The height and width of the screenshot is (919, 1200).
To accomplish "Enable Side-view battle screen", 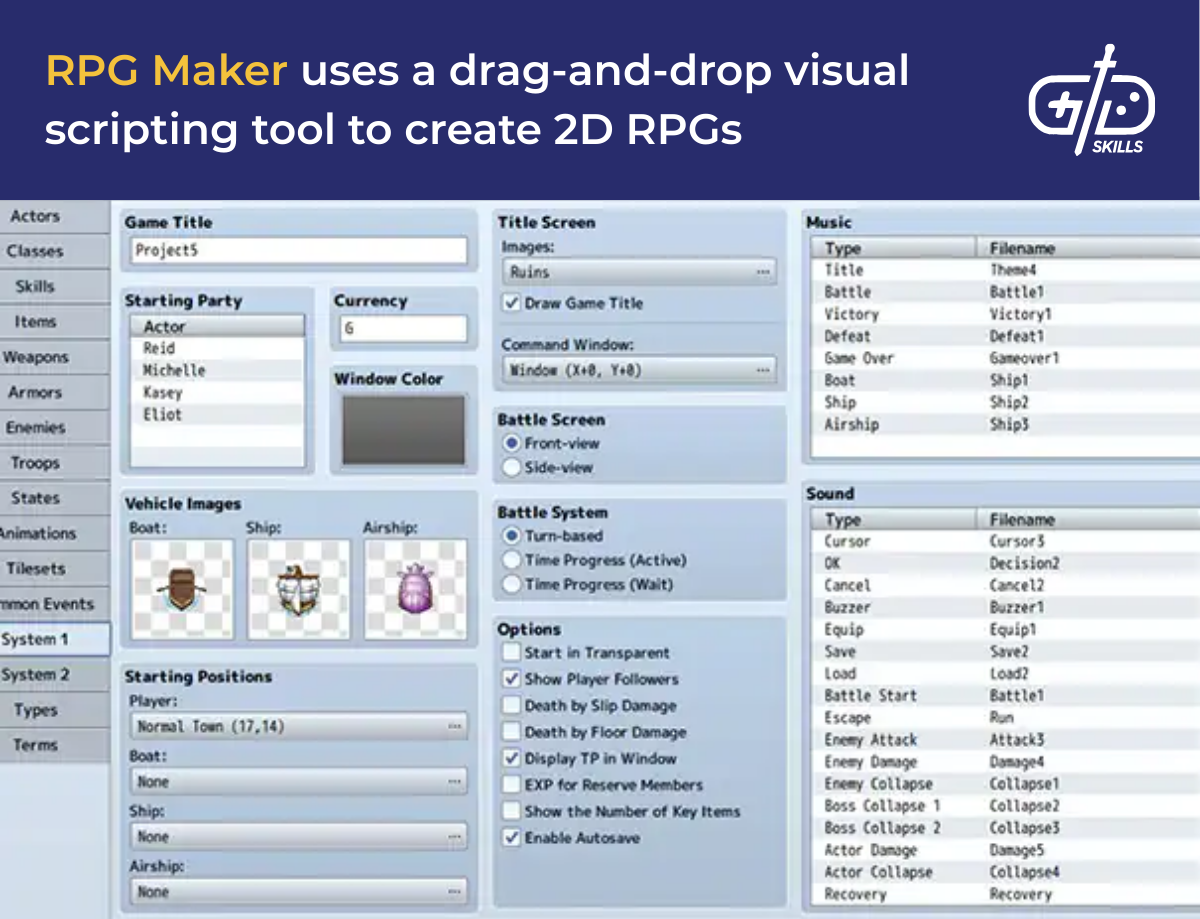I will tap(512, 467).
